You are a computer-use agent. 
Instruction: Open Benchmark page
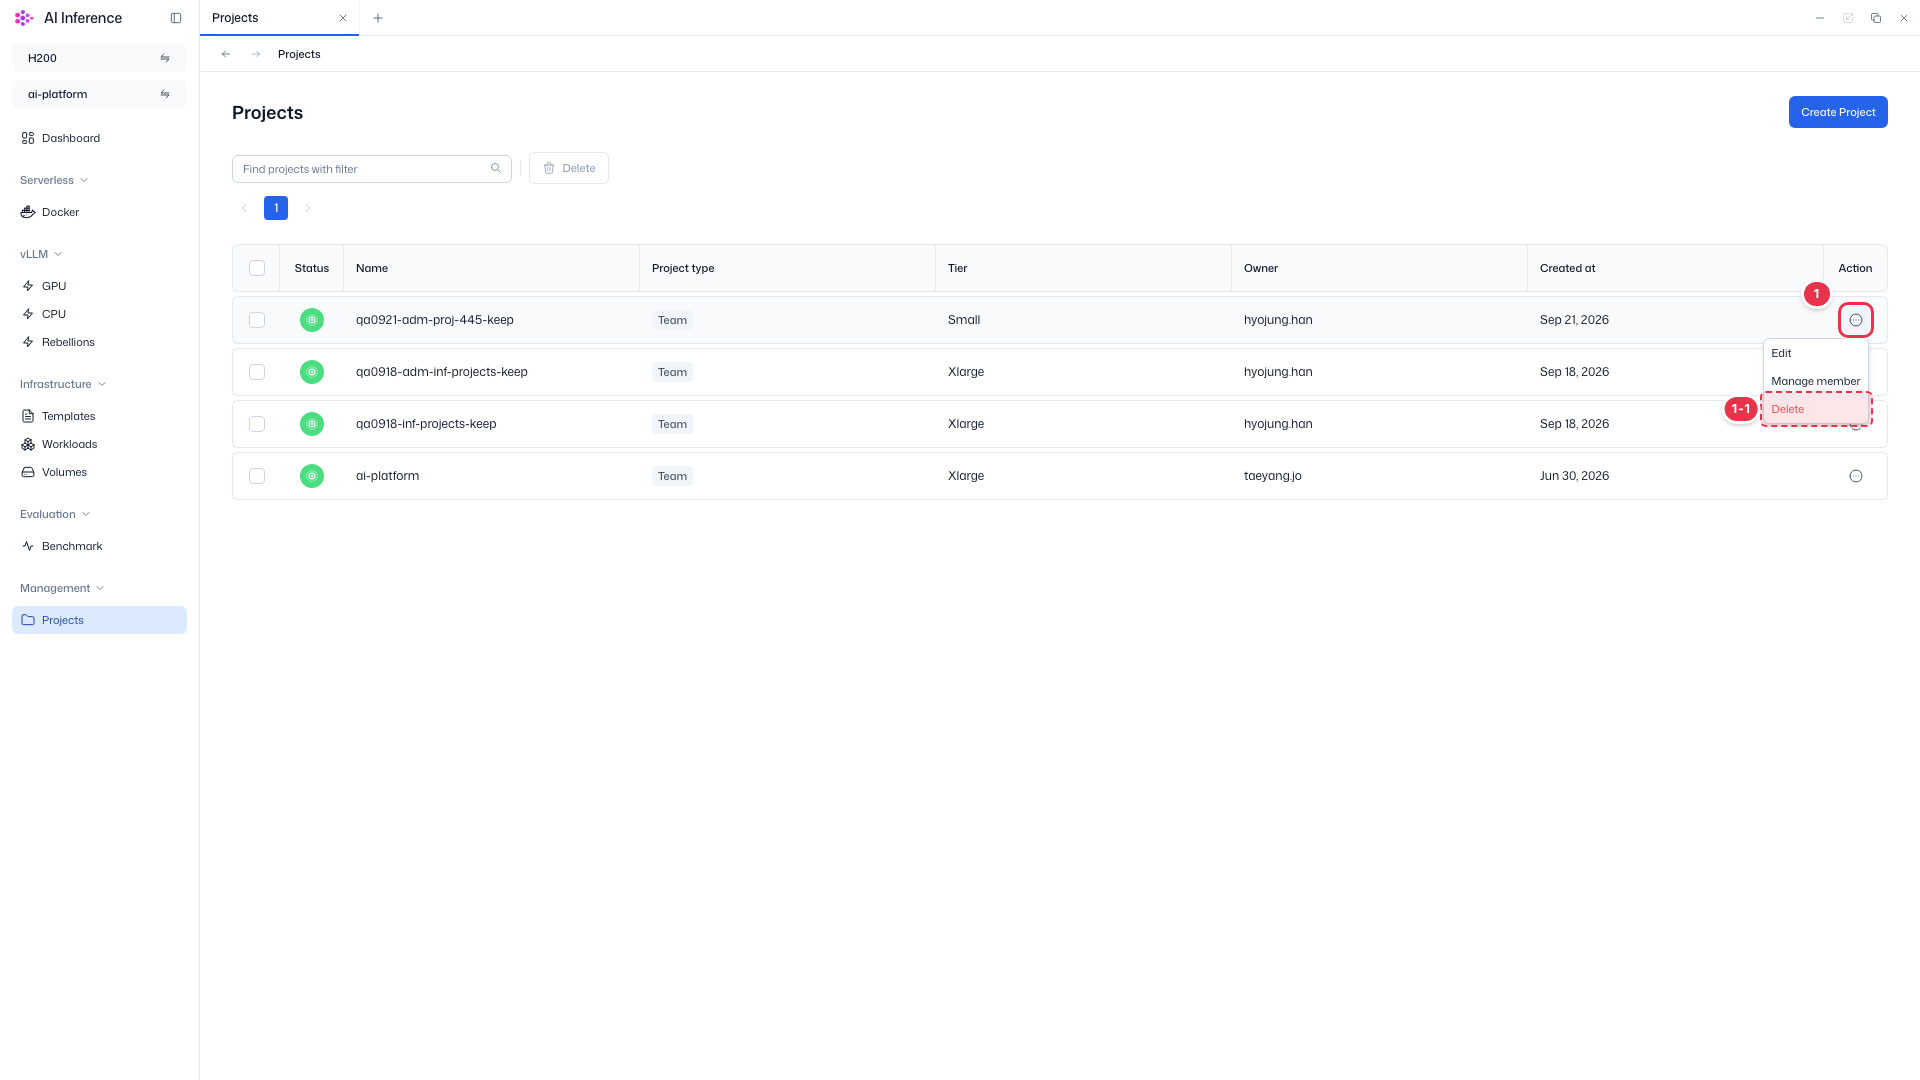pos(99,546)
